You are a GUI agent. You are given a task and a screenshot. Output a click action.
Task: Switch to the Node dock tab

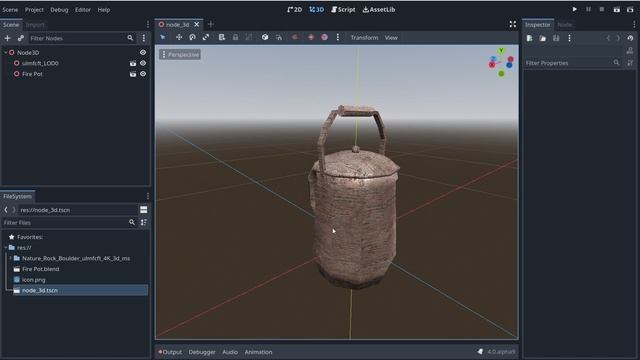pos(565,24)
